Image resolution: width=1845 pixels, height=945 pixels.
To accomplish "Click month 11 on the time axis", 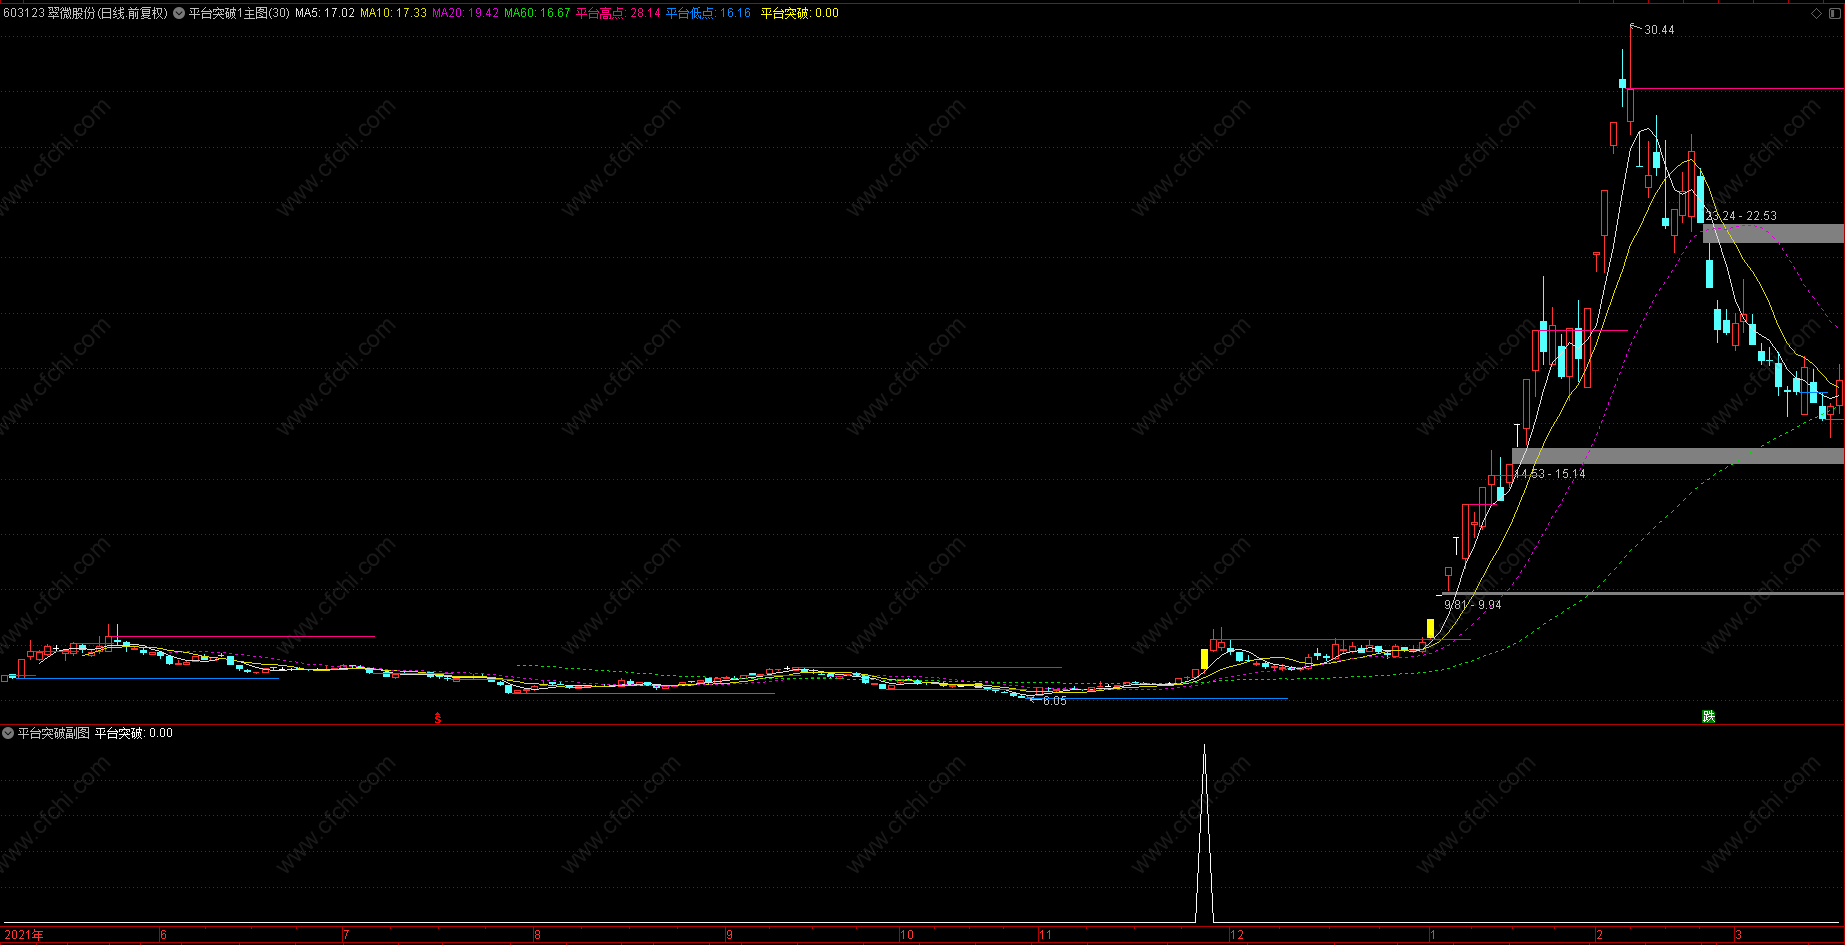I will (x=1045, y=935).
